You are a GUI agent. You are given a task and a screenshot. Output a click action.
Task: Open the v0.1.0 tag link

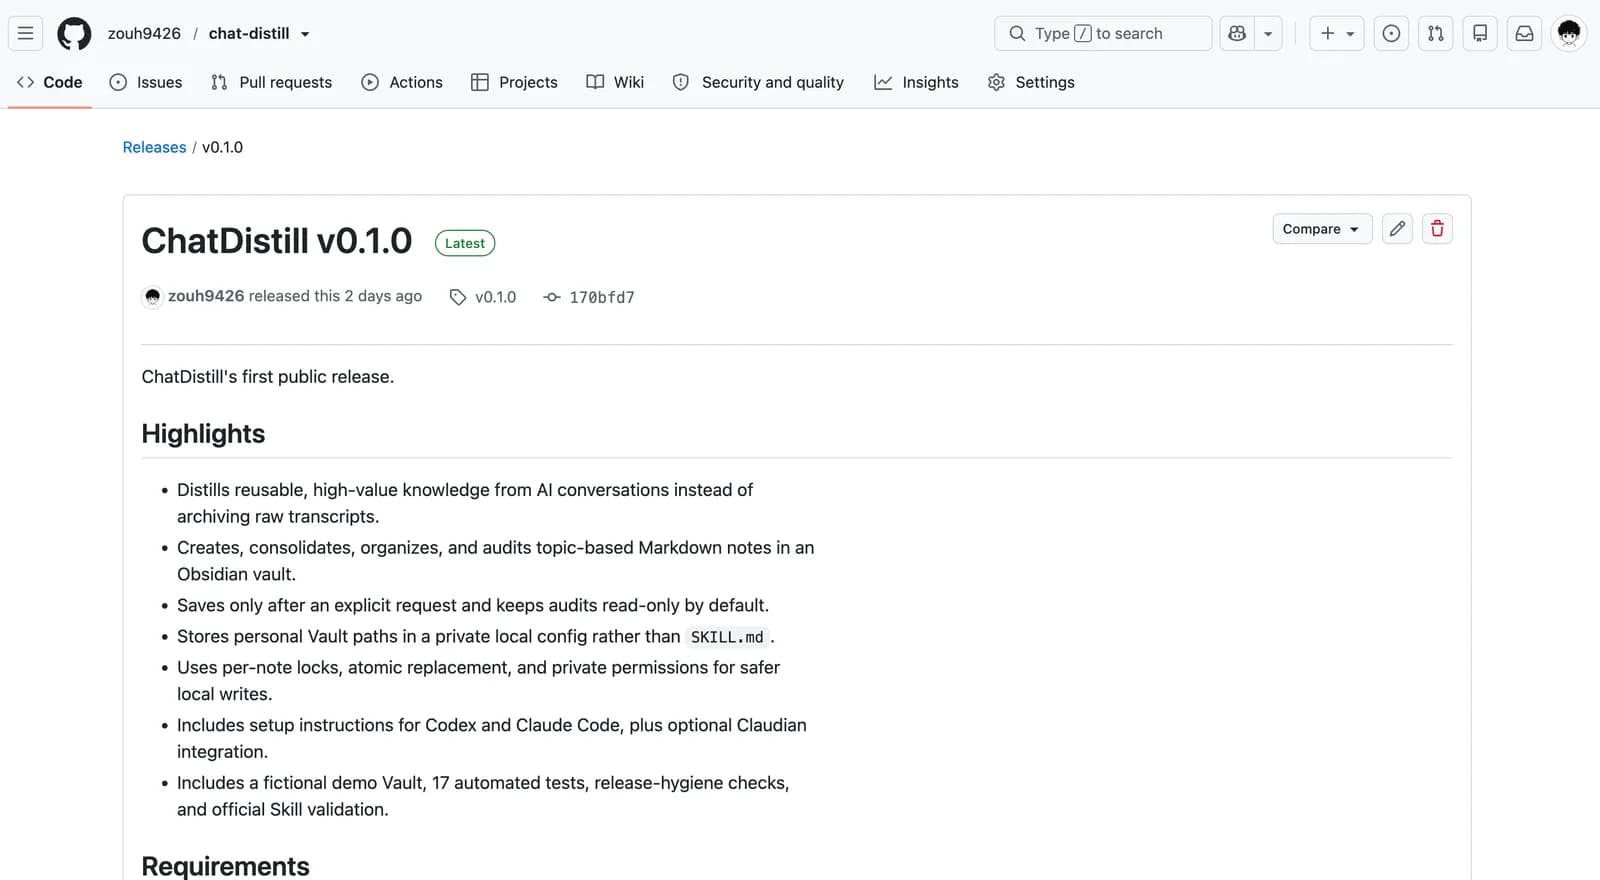(484, 297)
